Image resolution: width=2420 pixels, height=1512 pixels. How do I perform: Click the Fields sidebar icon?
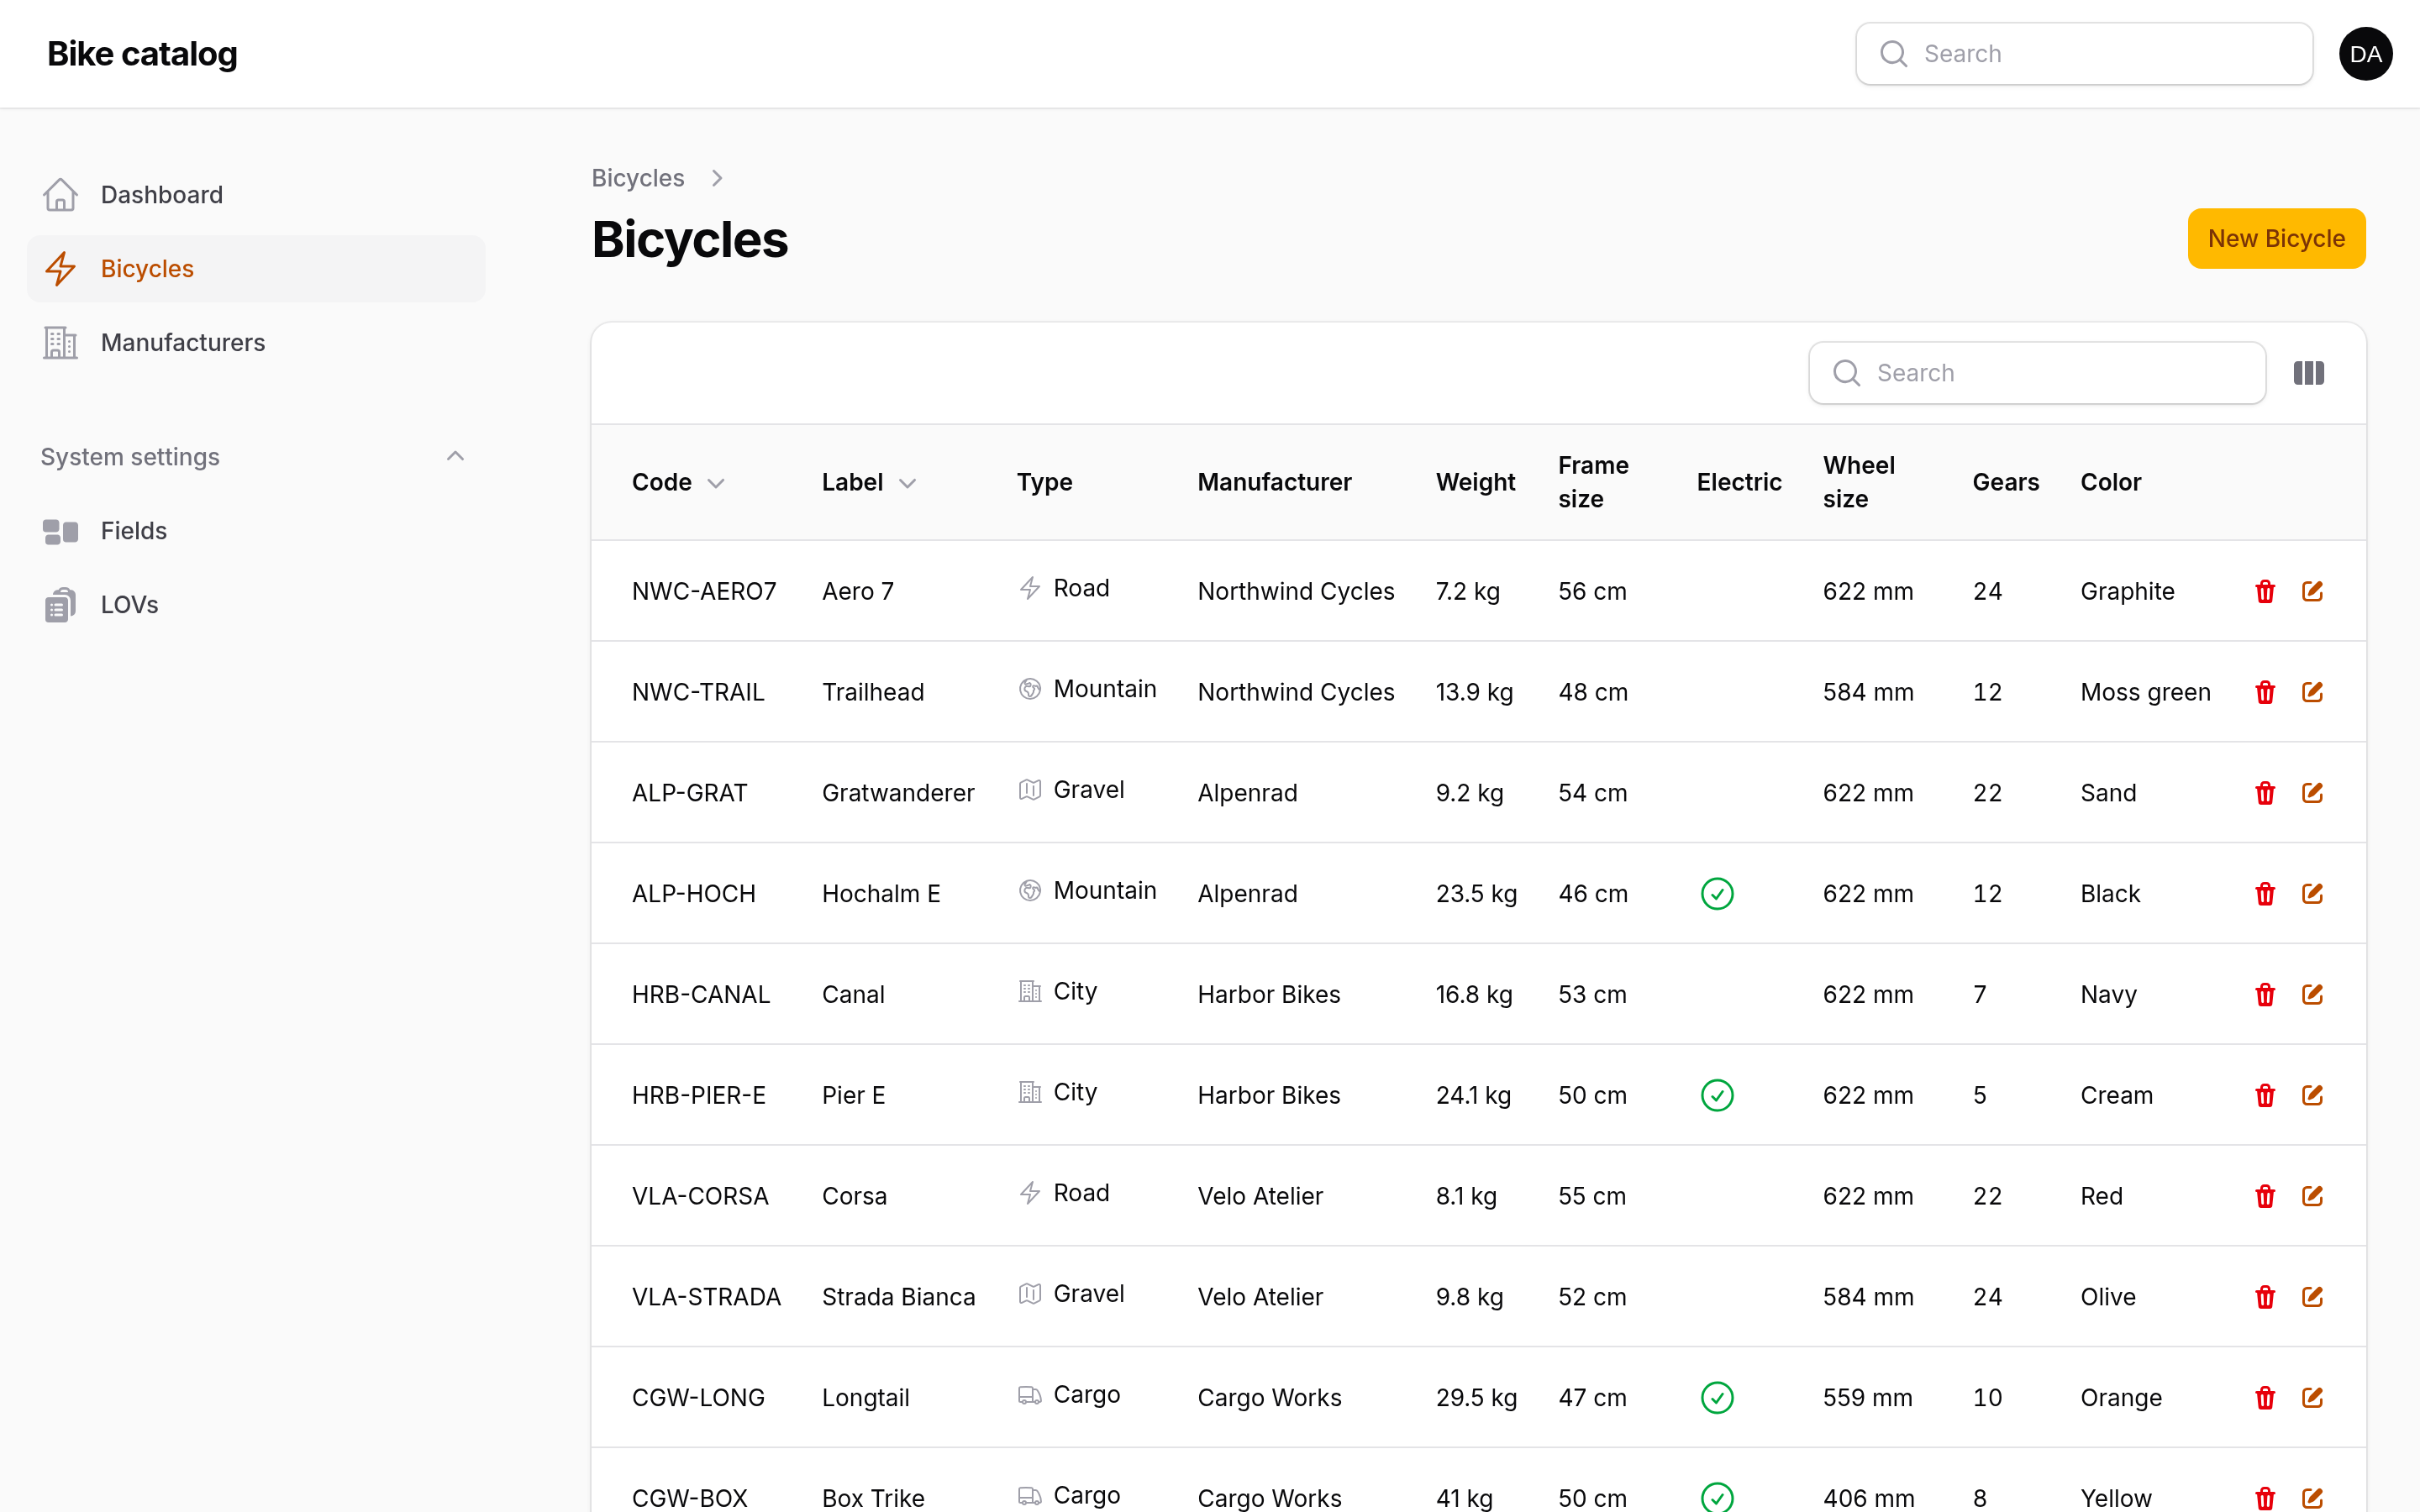[60, 531]
